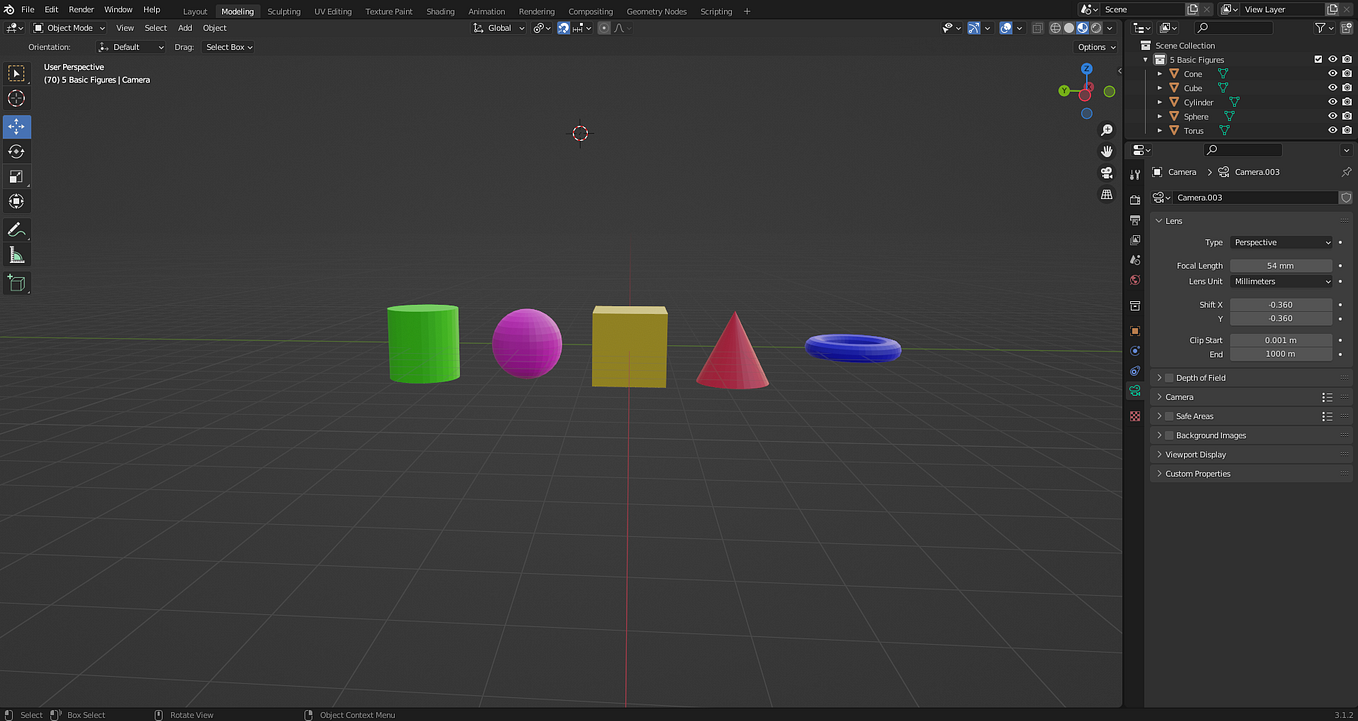Activate the Scale tool
This screenshot has height=721, width=1358.
16,176
